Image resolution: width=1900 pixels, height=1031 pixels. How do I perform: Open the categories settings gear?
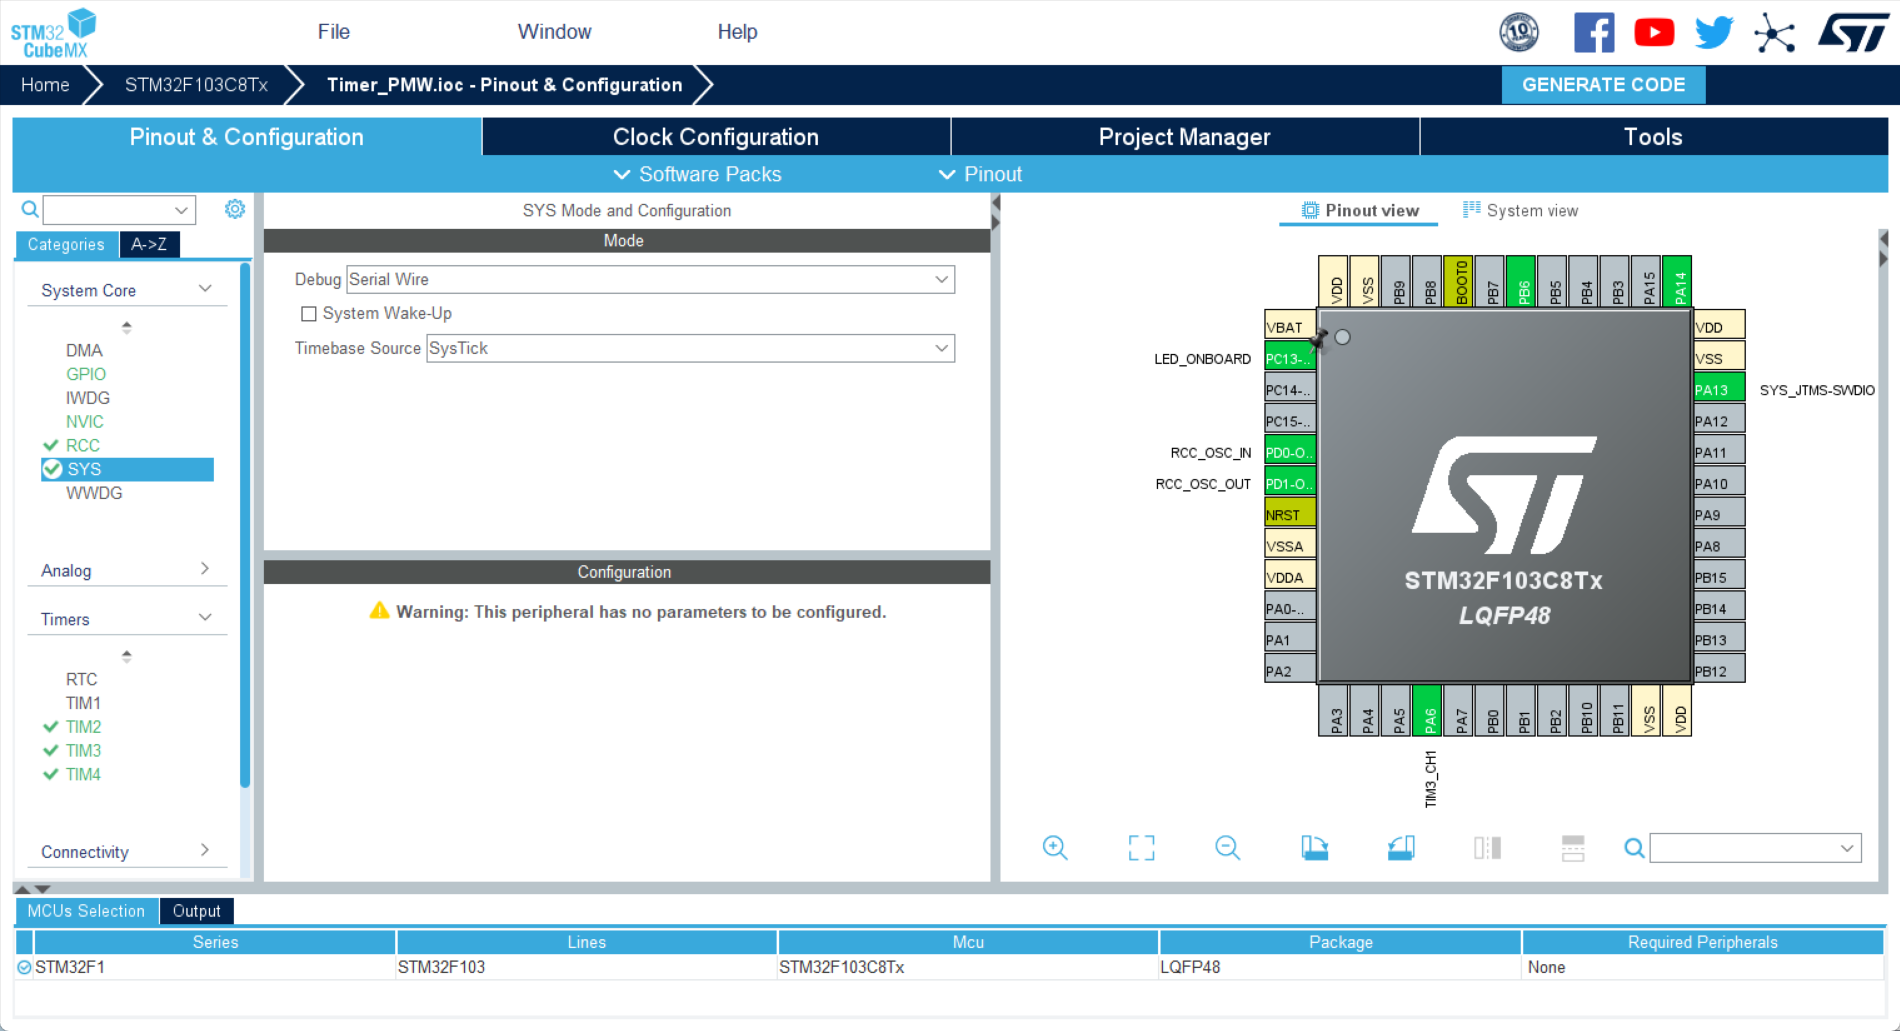point(235,209)
